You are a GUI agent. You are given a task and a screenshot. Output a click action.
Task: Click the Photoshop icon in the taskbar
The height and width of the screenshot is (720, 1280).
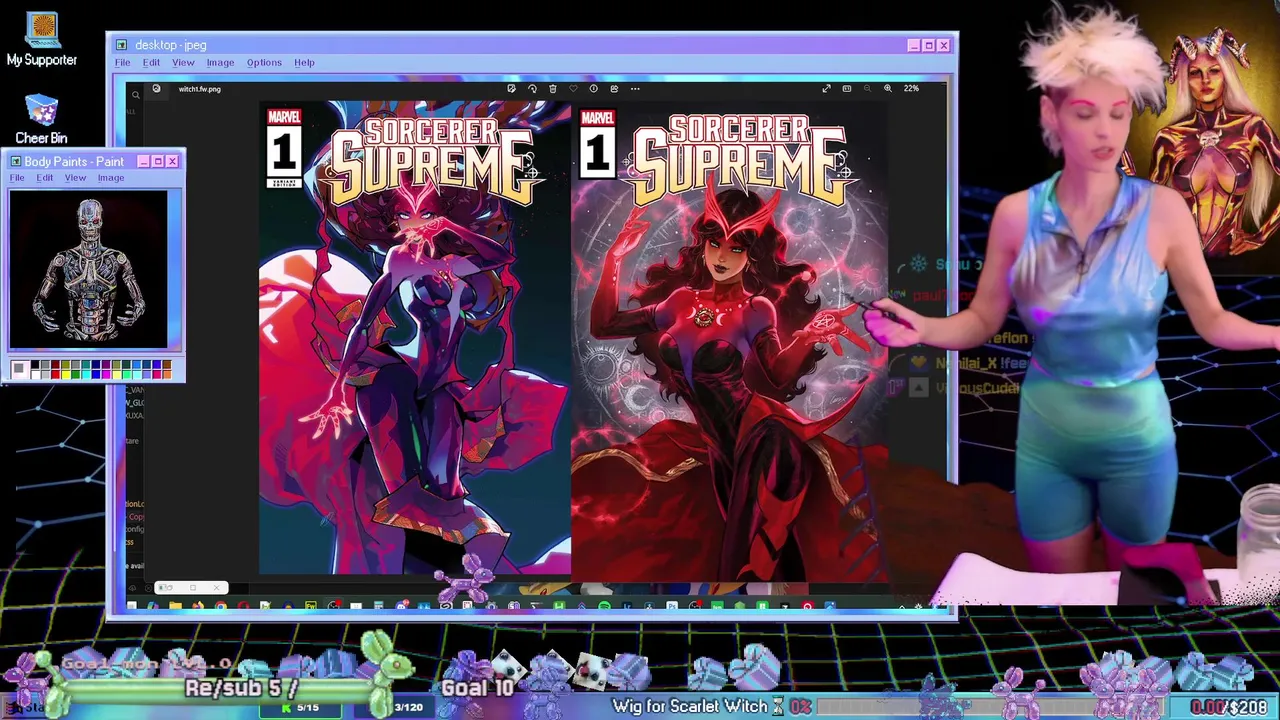pyautogui.click(x=672, y=606)
